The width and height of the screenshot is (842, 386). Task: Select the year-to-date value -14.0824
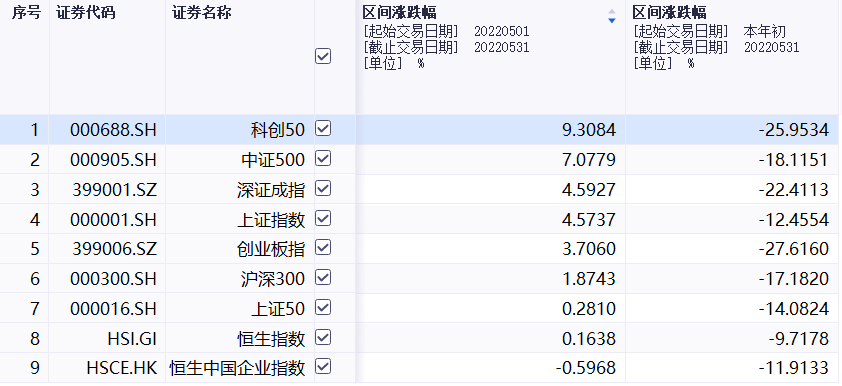[x=794, y=309]
